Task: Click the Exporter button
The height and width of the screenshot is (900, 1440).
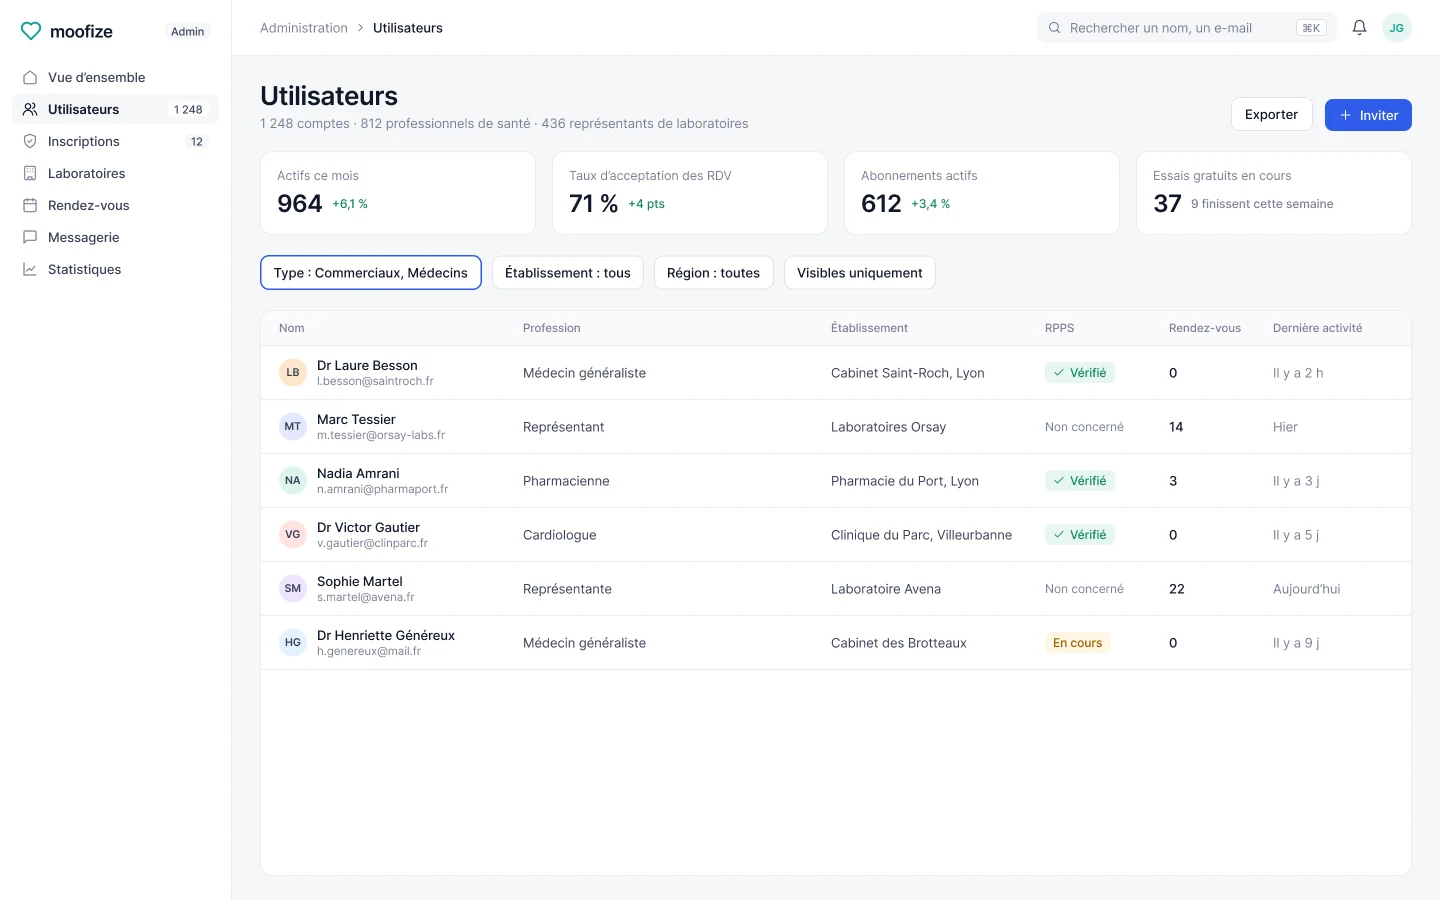Action: (x=1271, y=115)
